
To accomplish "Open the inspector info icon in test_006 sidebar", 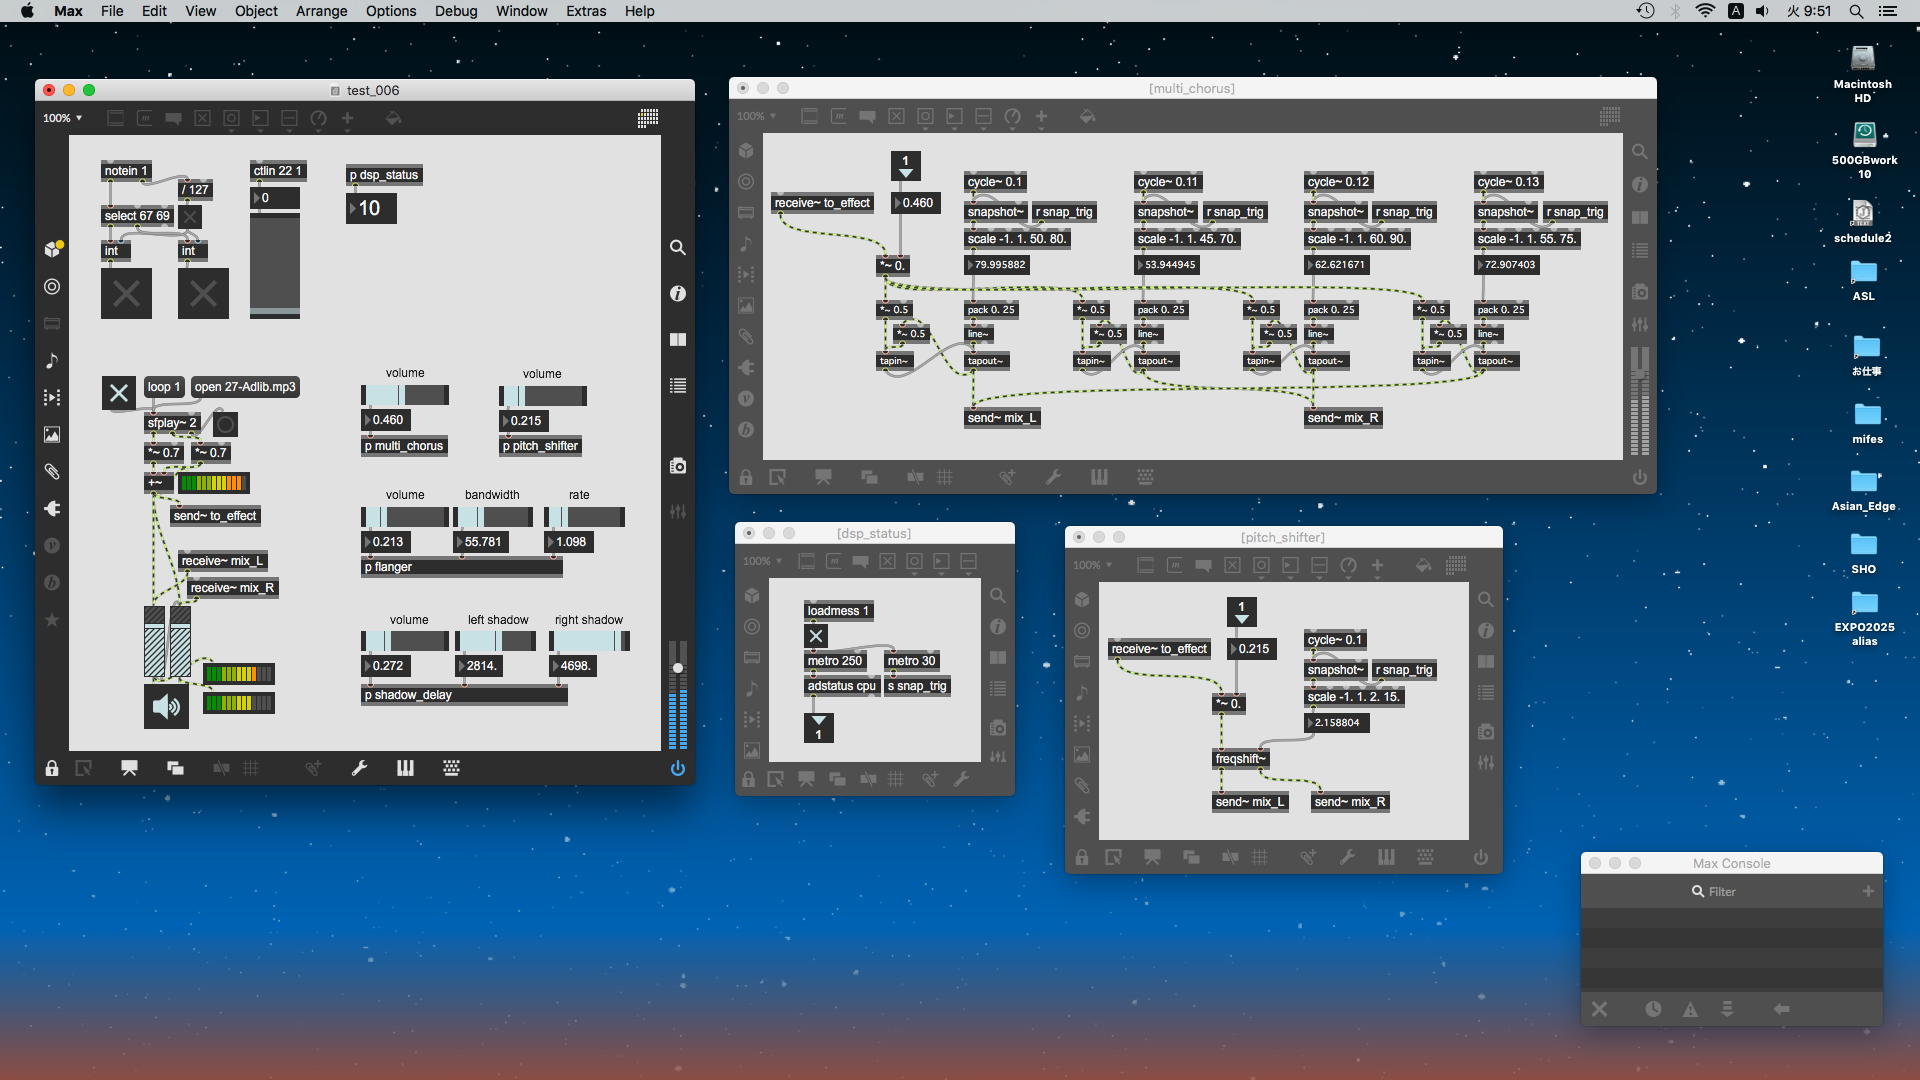I will pyautogui.click(x=677, y=293).
